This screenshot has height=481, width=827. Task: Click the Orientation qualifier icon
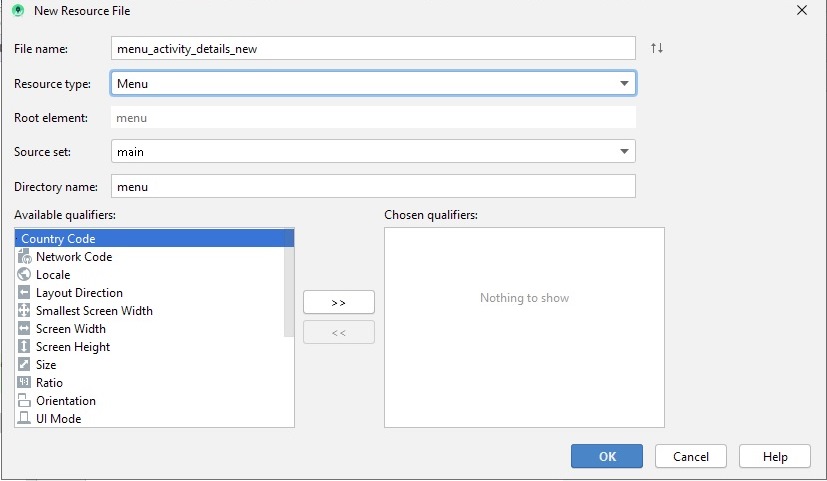(25, 401)
